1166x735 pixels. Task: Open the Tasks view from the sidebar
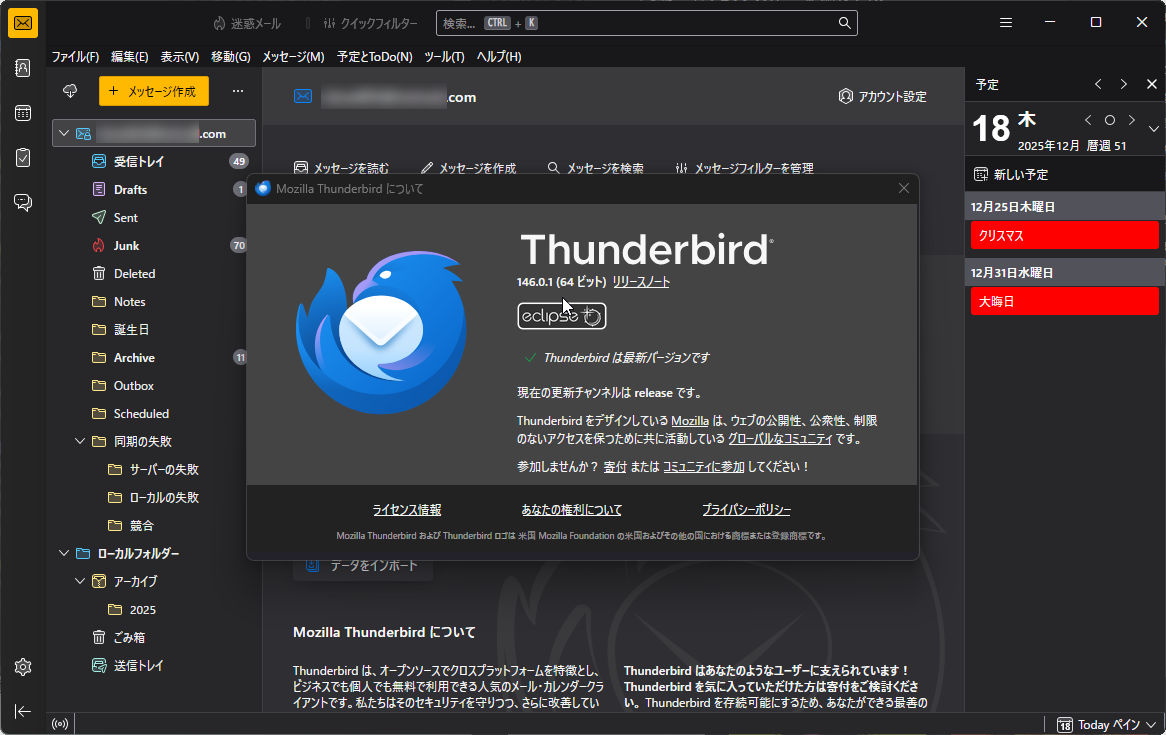click(22, 157)
